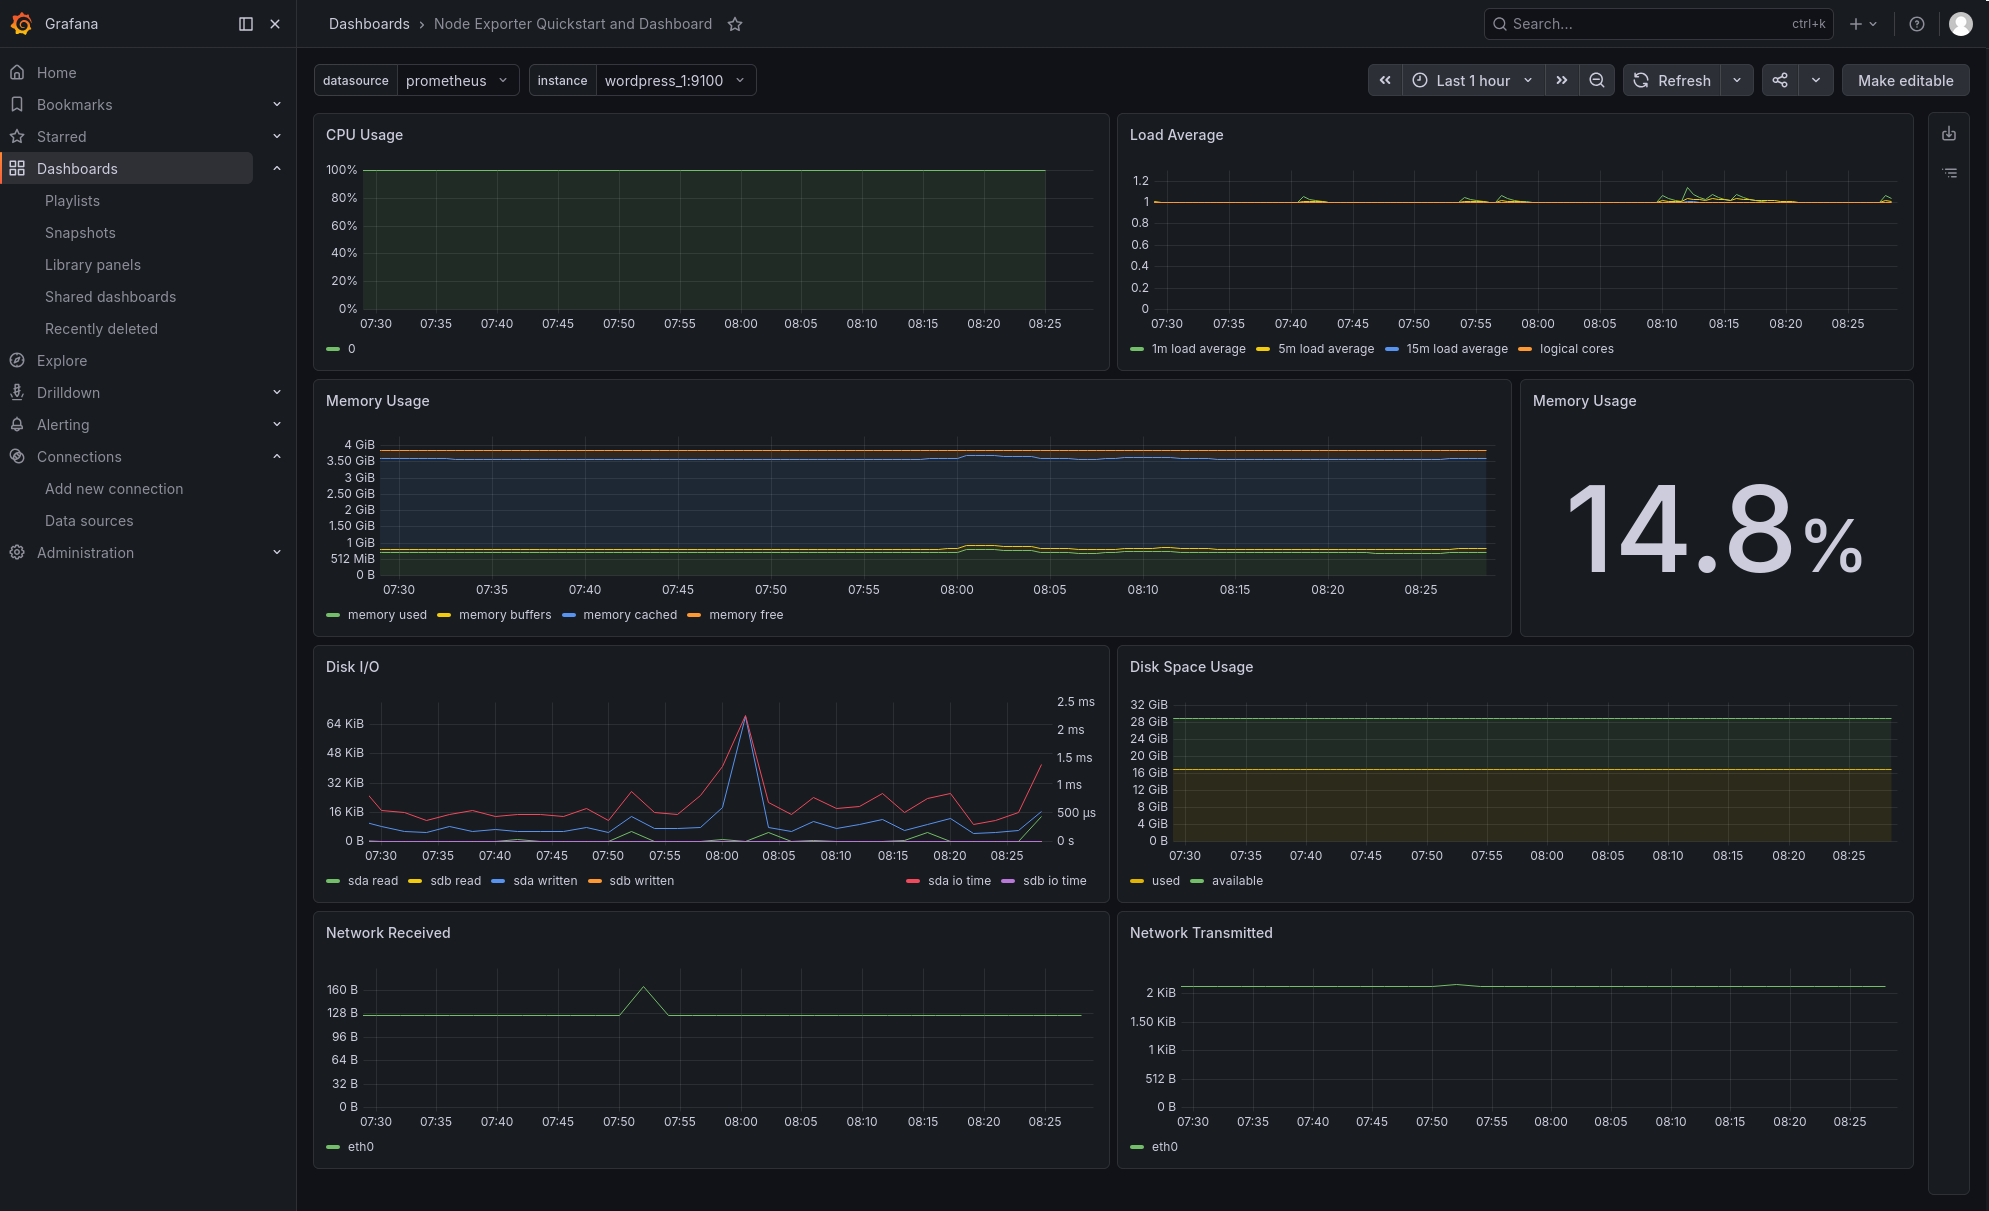Open the dashboard outline icon

(1949, 173)
